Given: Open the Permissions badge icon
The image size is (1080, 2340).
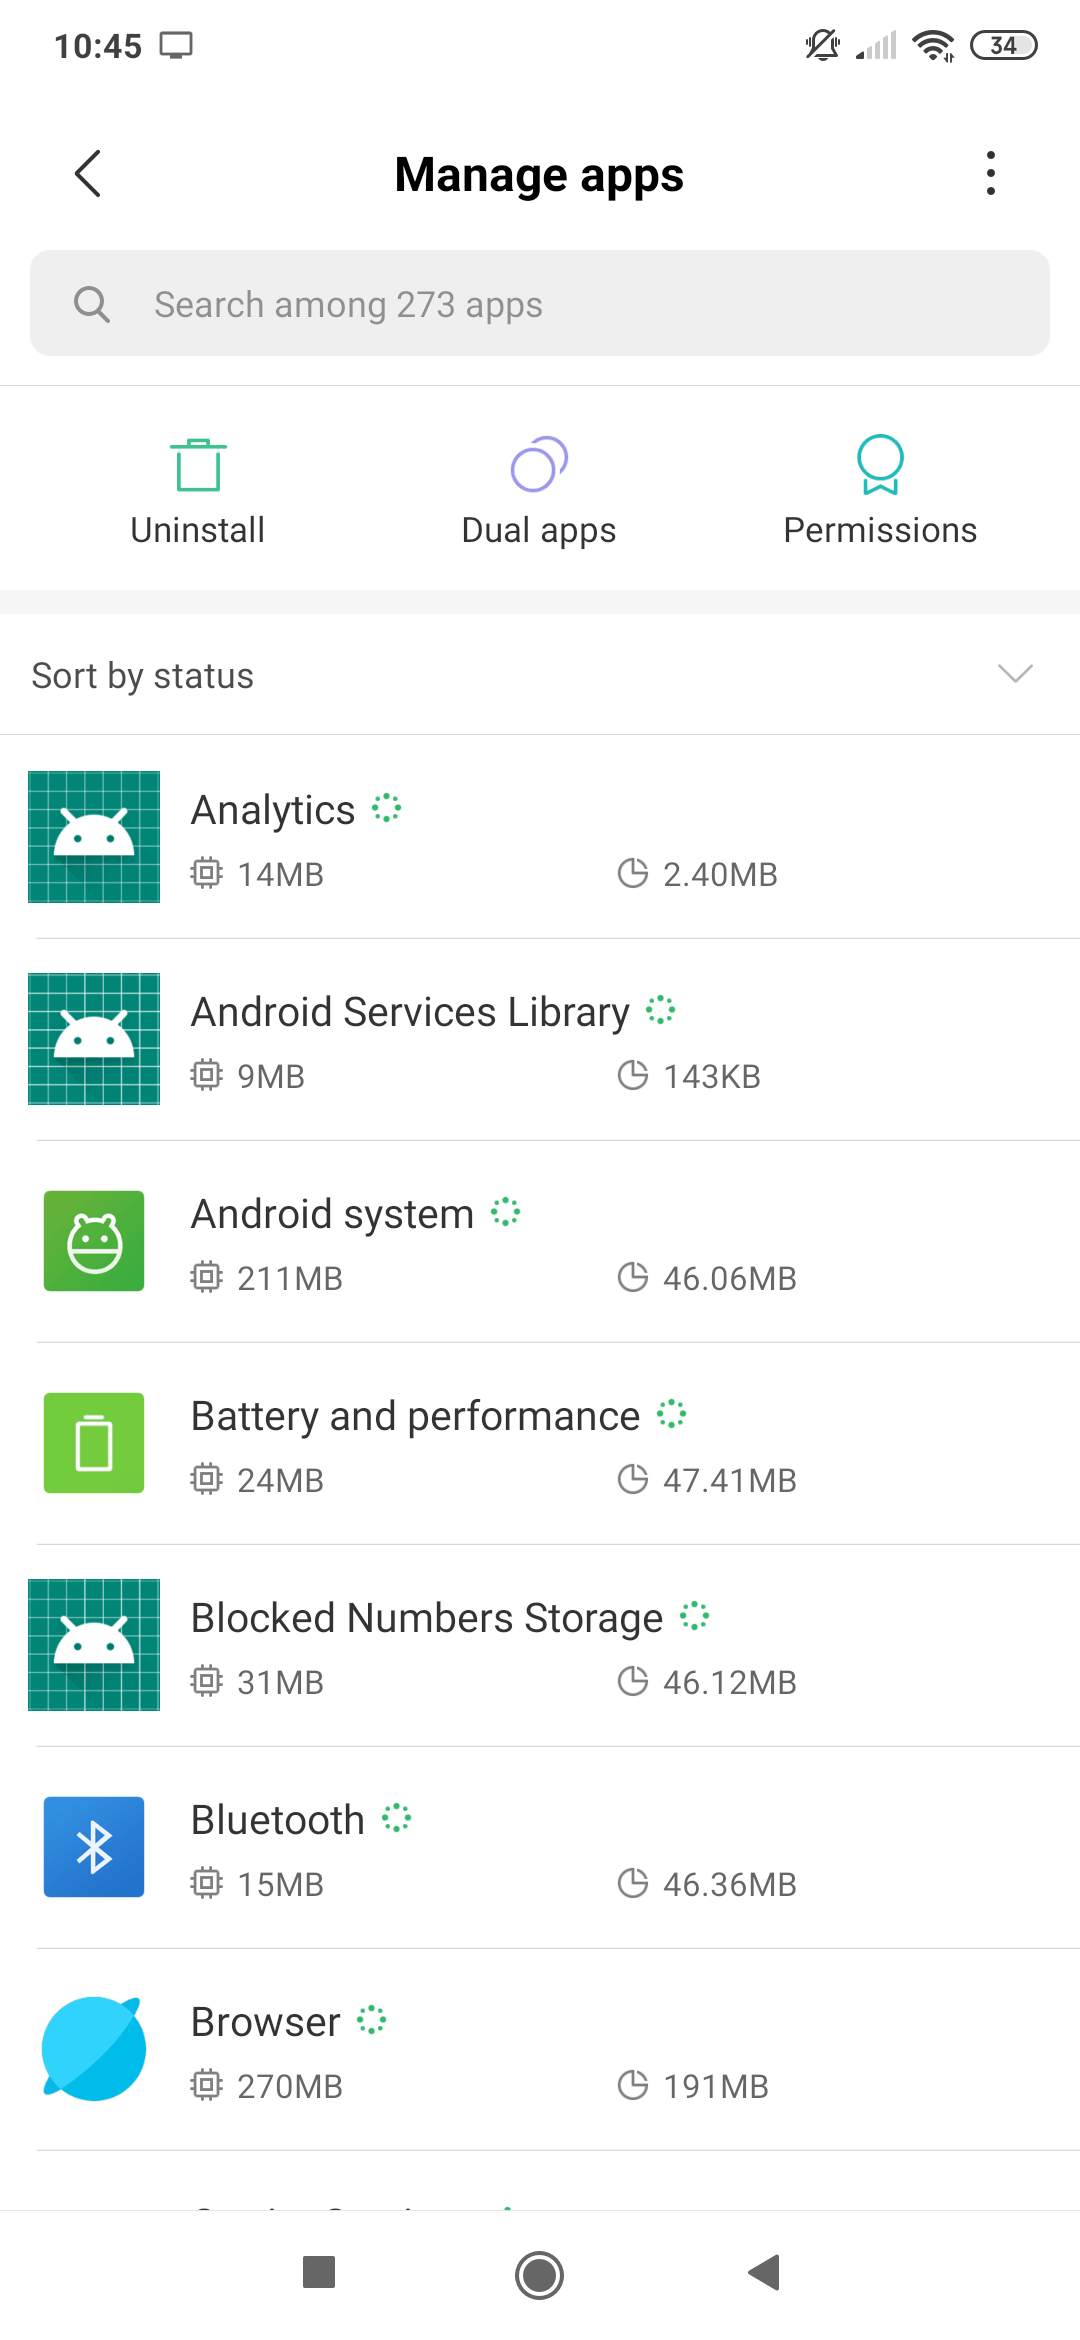Looking at the screenshot, I should click(x=880, y=465).
